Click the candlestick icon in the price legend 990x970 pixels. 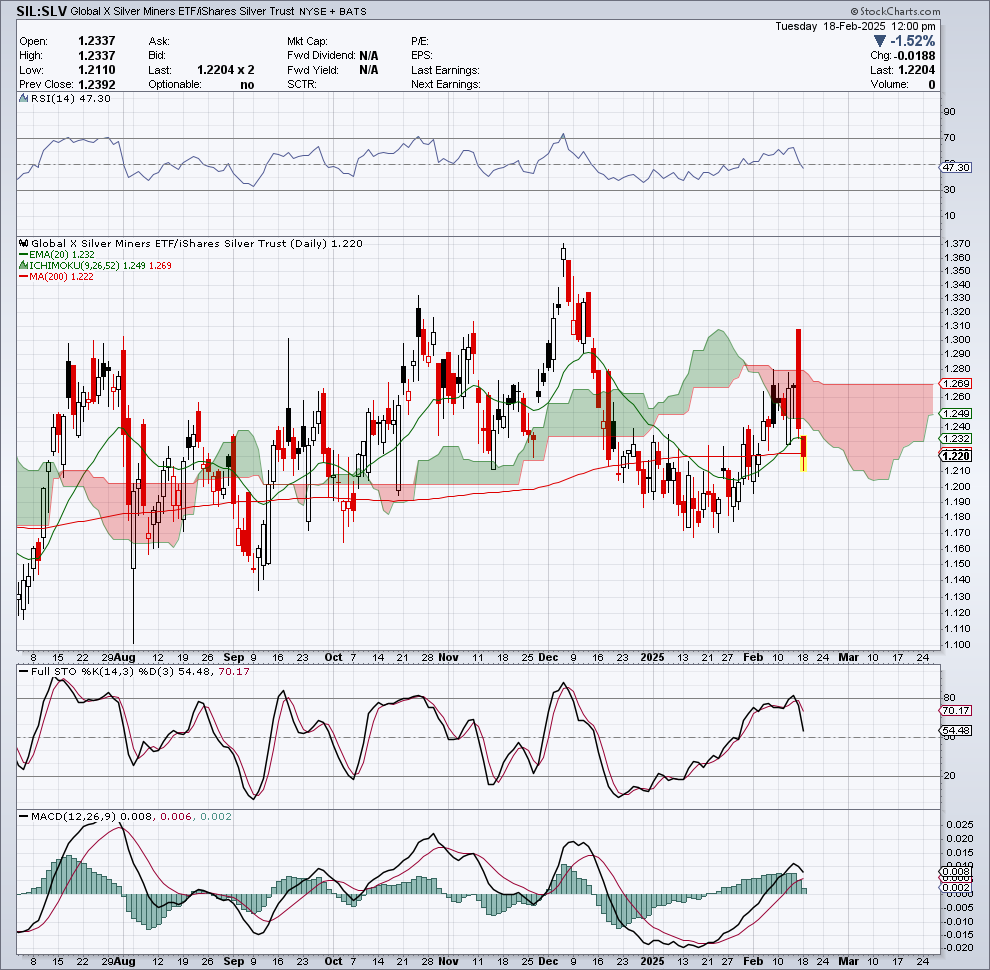[x=23, y=243]
